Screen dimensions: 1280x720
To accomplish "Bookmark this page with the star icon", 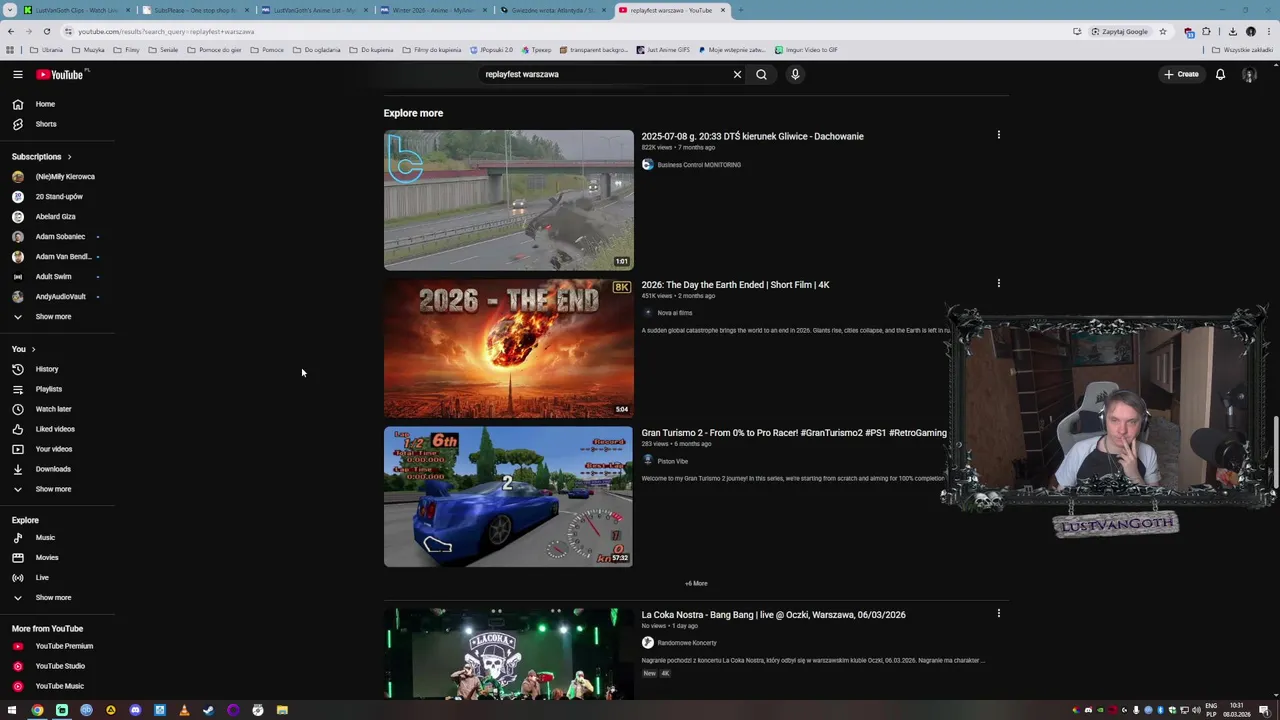I will tap(1162, 31).
